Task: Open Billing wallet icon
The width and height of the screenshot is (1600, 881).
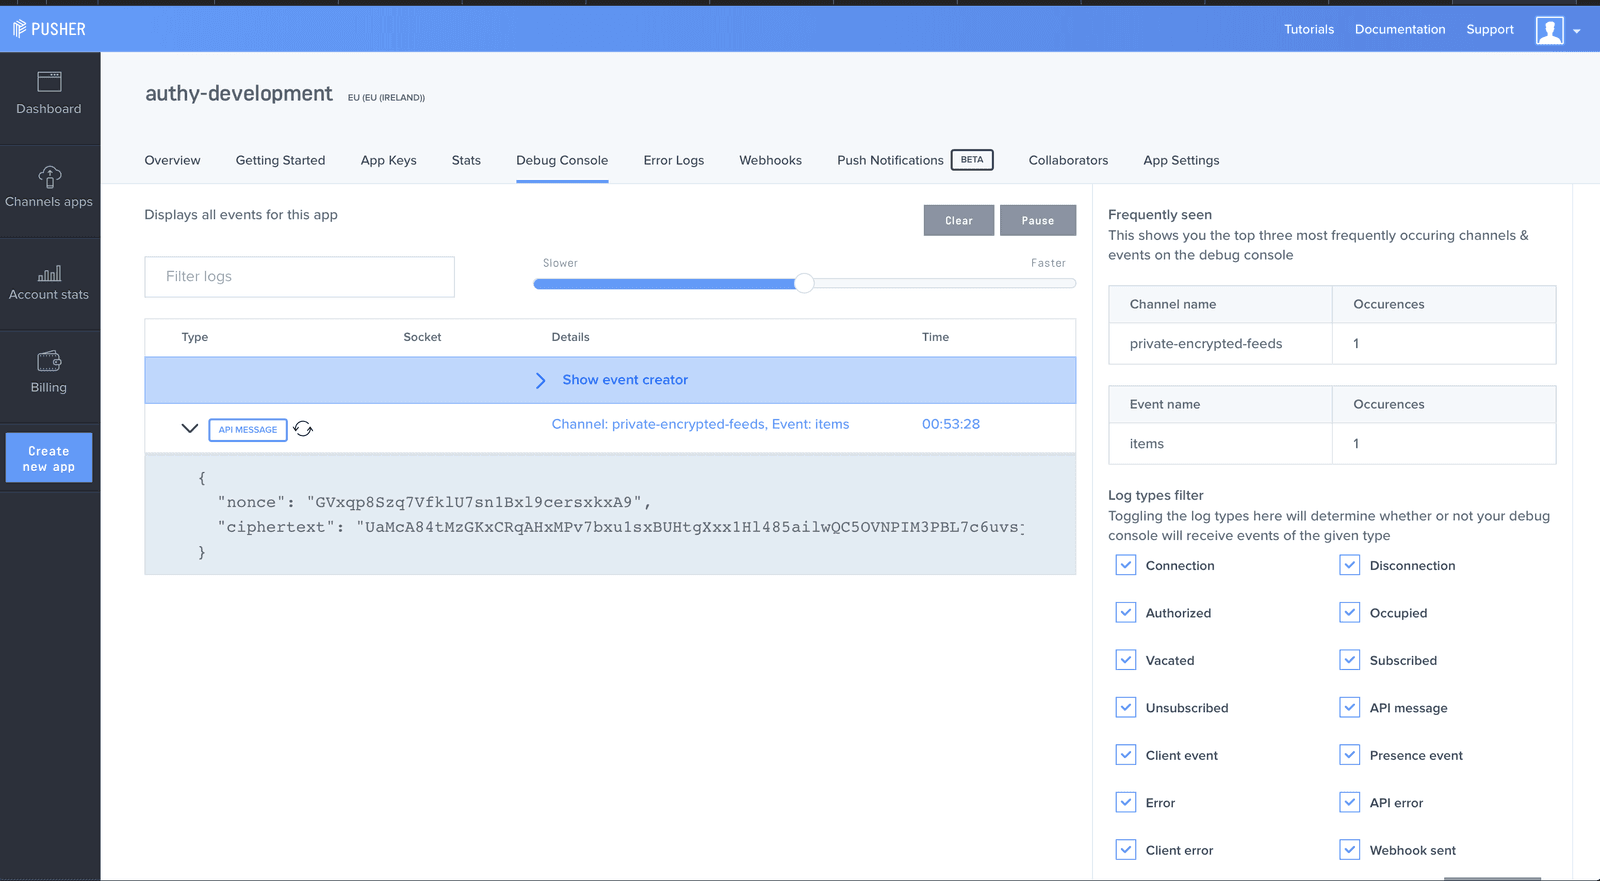Action: point(49,361)
